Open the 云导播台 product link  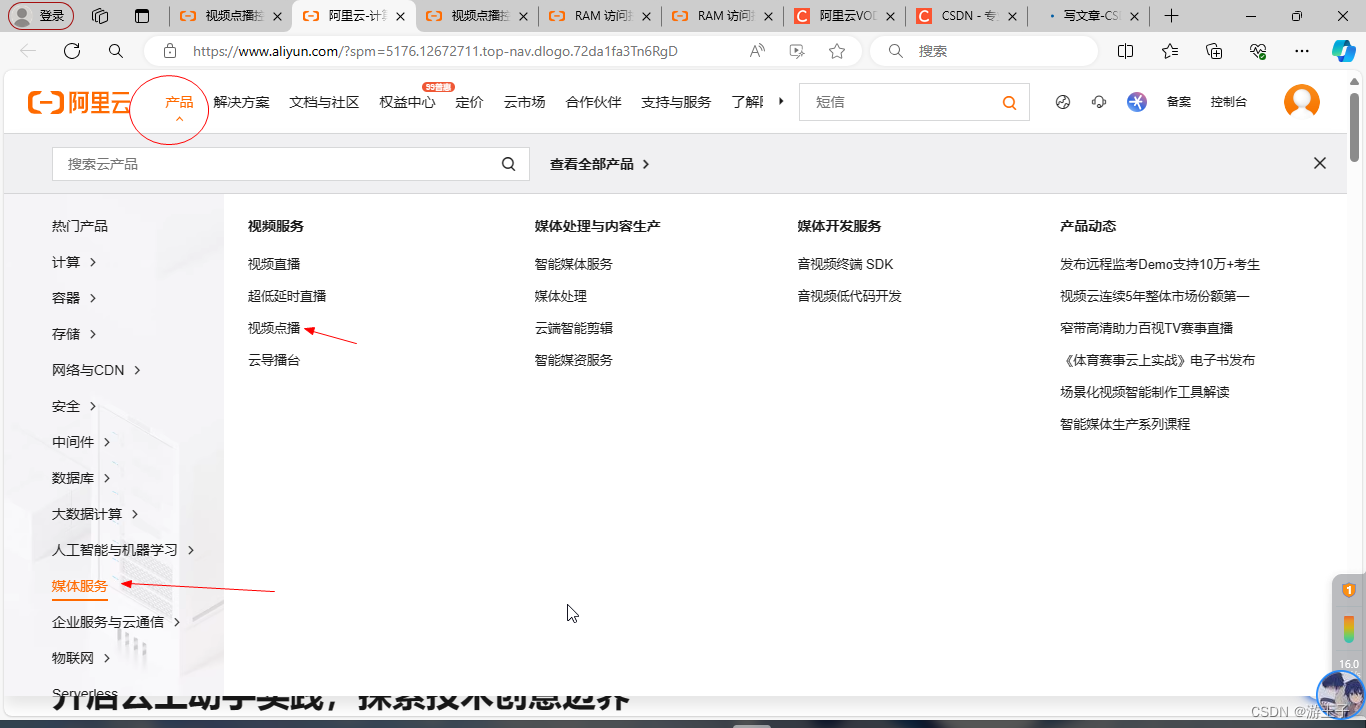pyautogui.click(x=274, y=360)
